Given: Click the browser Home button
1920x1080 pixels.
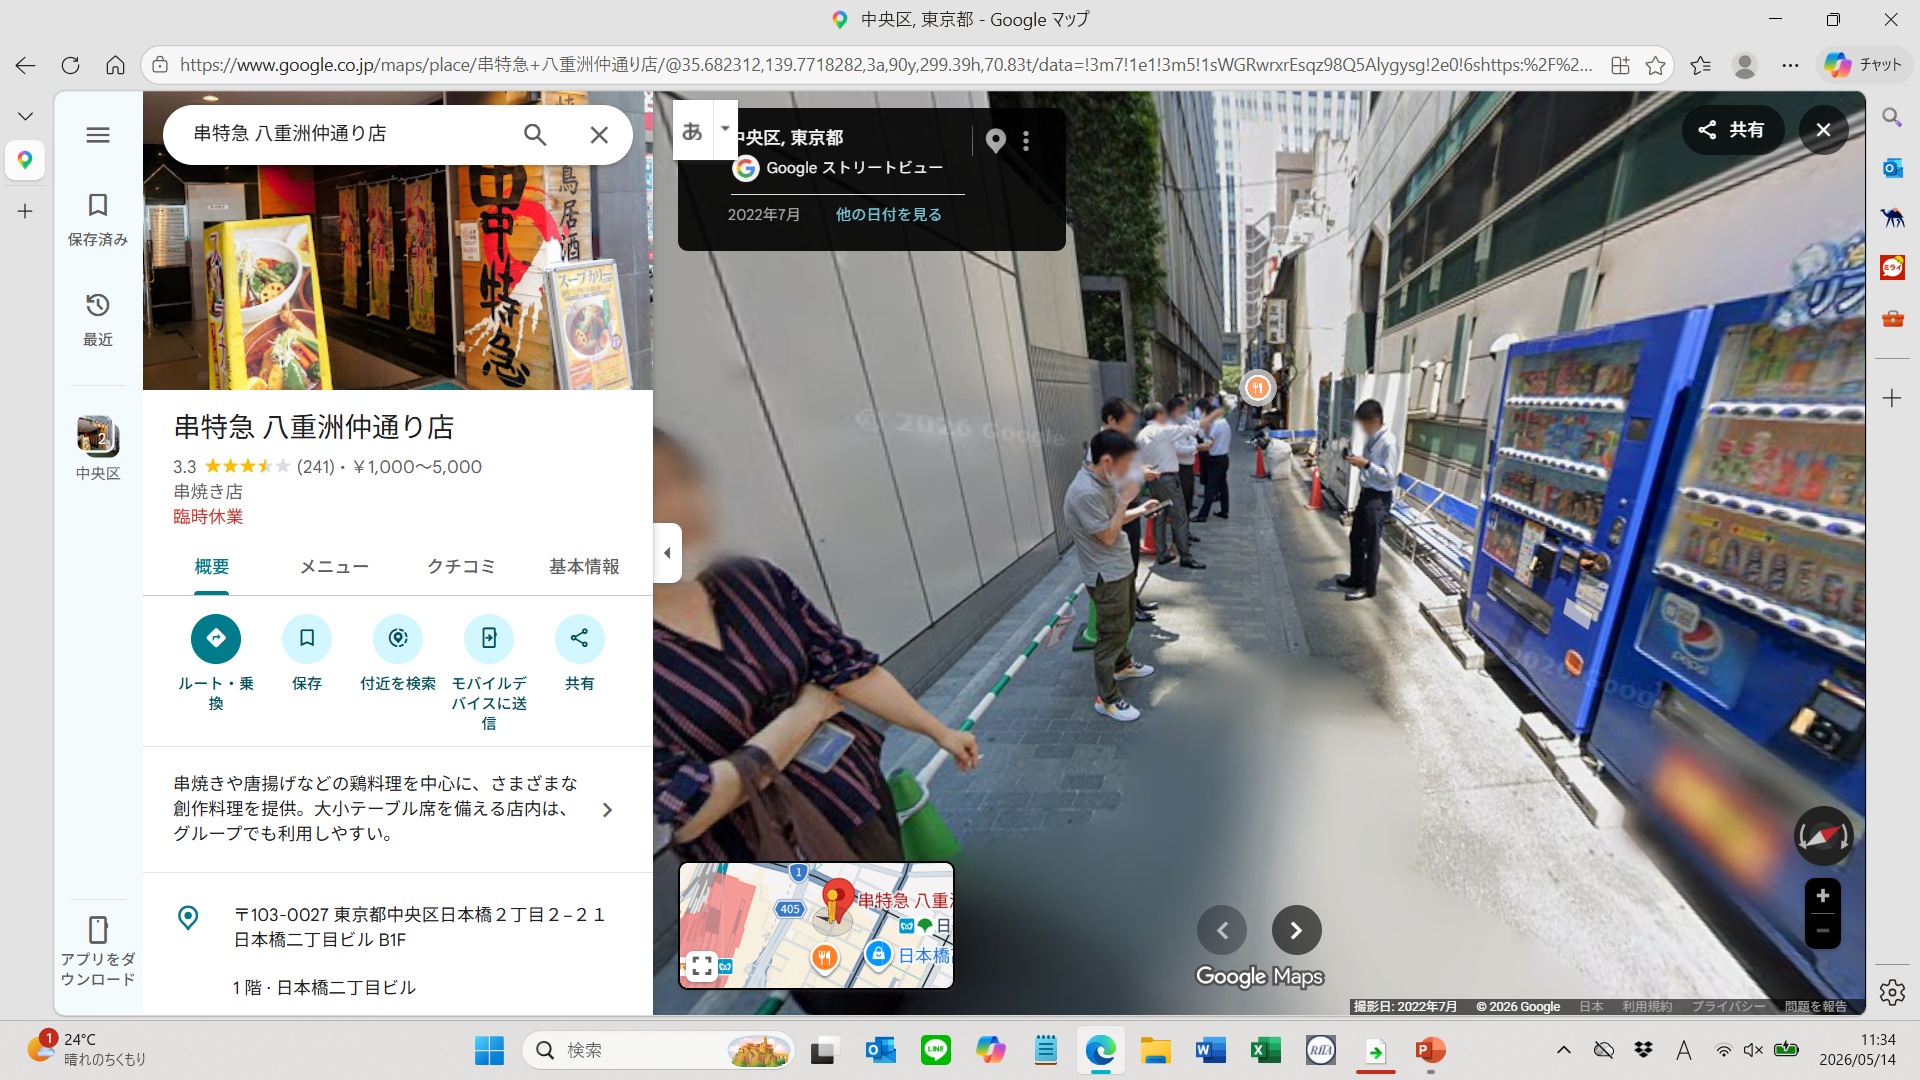Looking at the screenshot, I should click(x=115, y=66).
